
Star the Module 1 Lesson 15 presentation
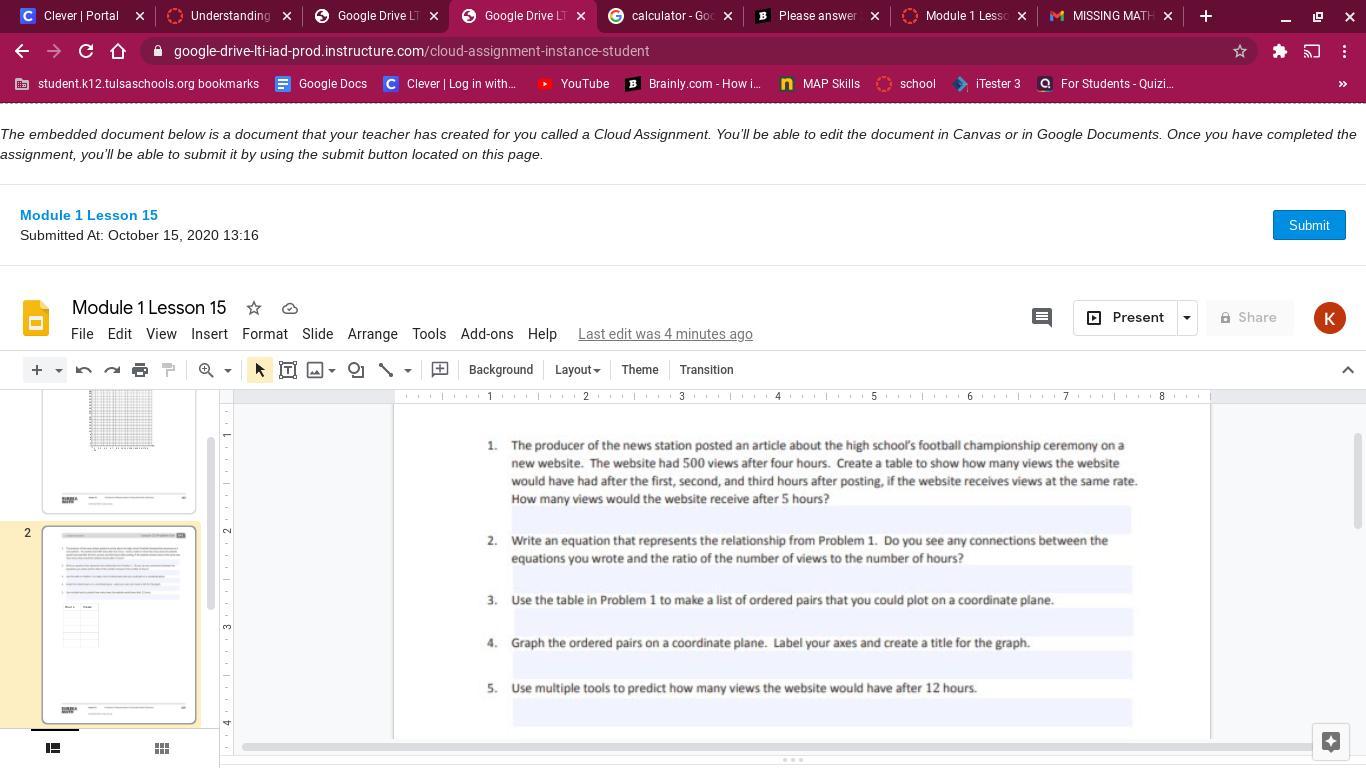(254, 308)
